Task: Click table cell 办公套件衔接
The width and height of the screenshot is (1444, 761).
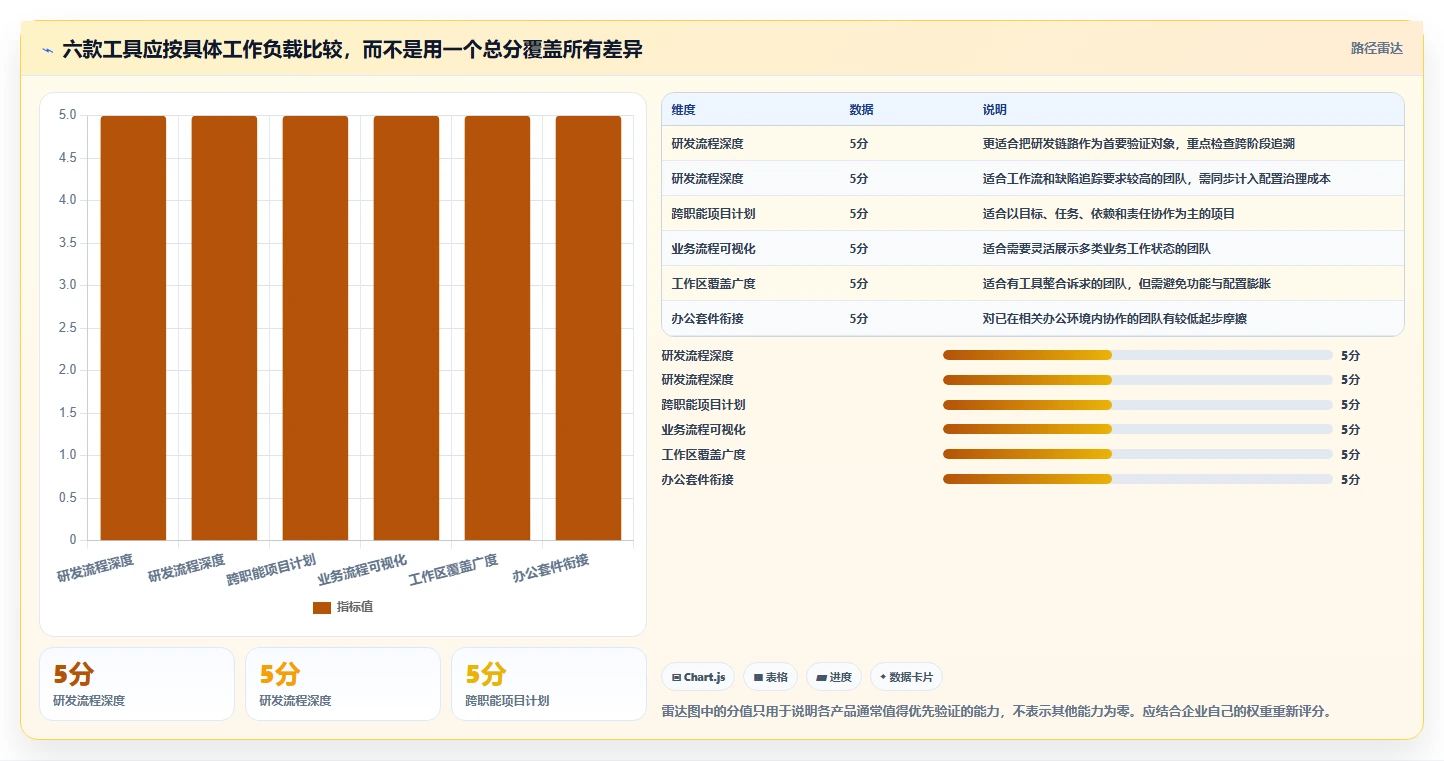Action: pos(707,319)
